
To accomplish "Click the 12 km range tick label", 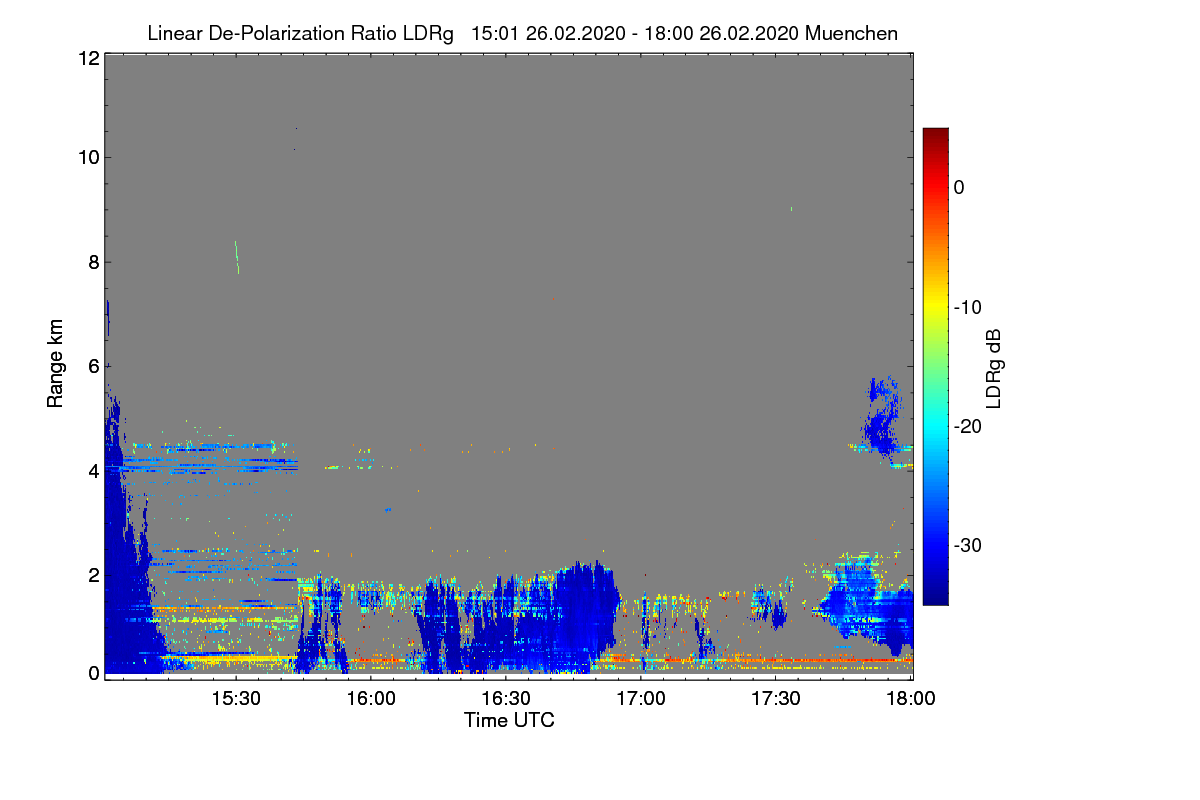I will pos(88,58).
